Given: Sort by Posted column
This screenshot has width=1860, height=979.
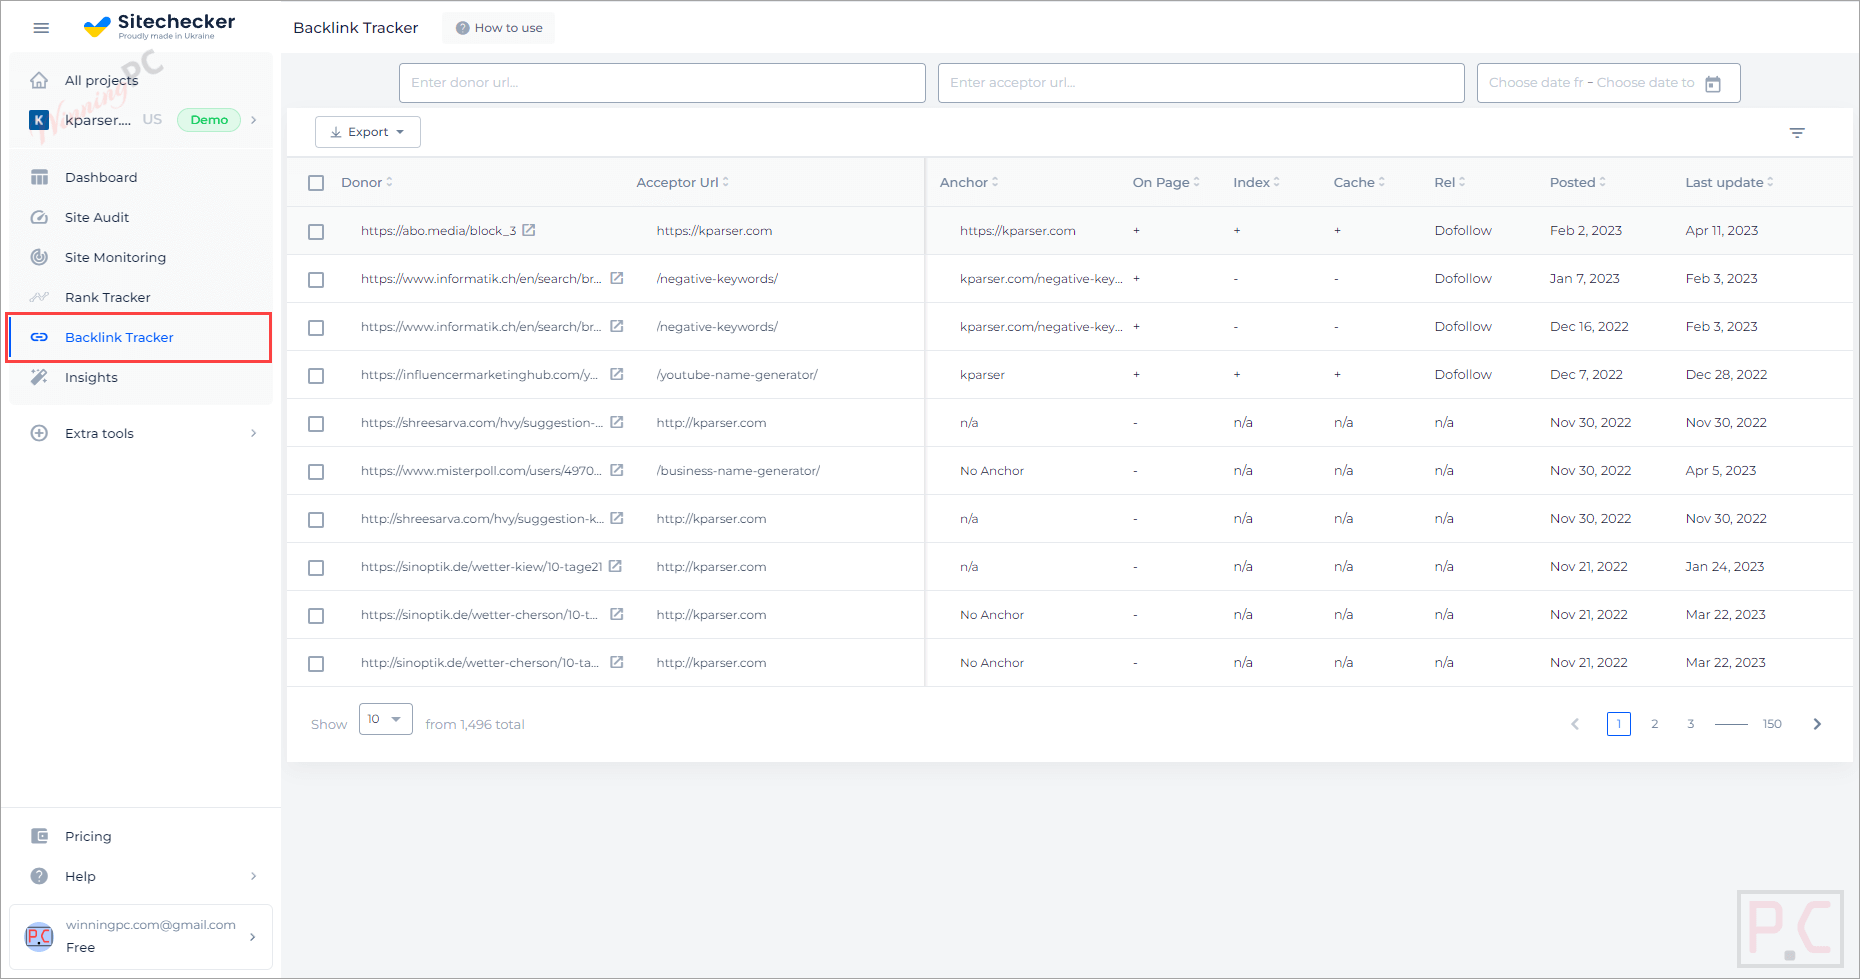Looking at the screenshot, I should 1577,182.
